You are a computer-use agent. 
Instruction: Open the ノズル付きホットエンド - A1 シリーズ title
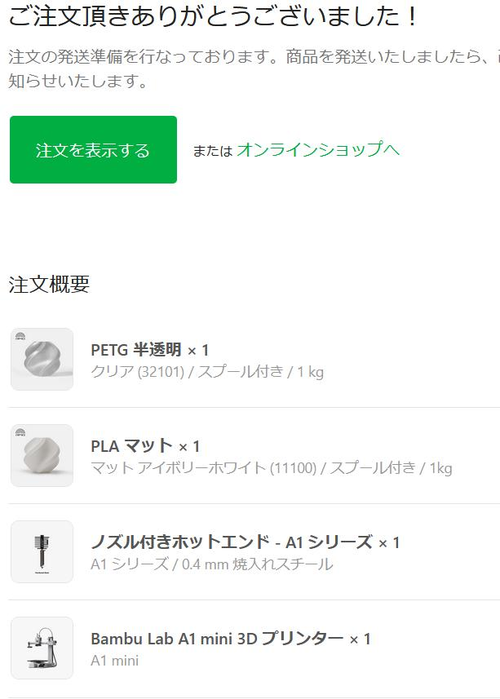(x=231, y=542)
